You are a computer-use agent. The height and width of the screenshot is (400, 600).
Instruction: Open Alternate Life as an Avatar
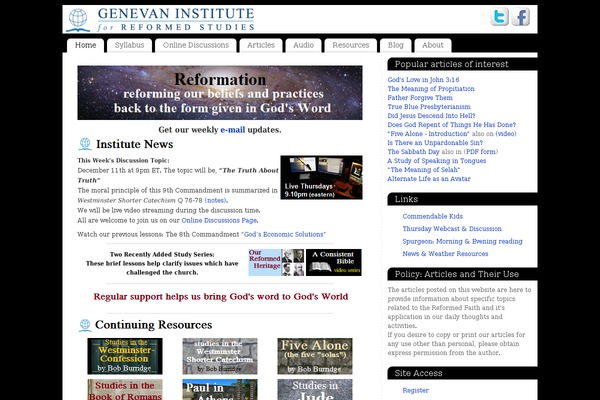tap(429, 179)
